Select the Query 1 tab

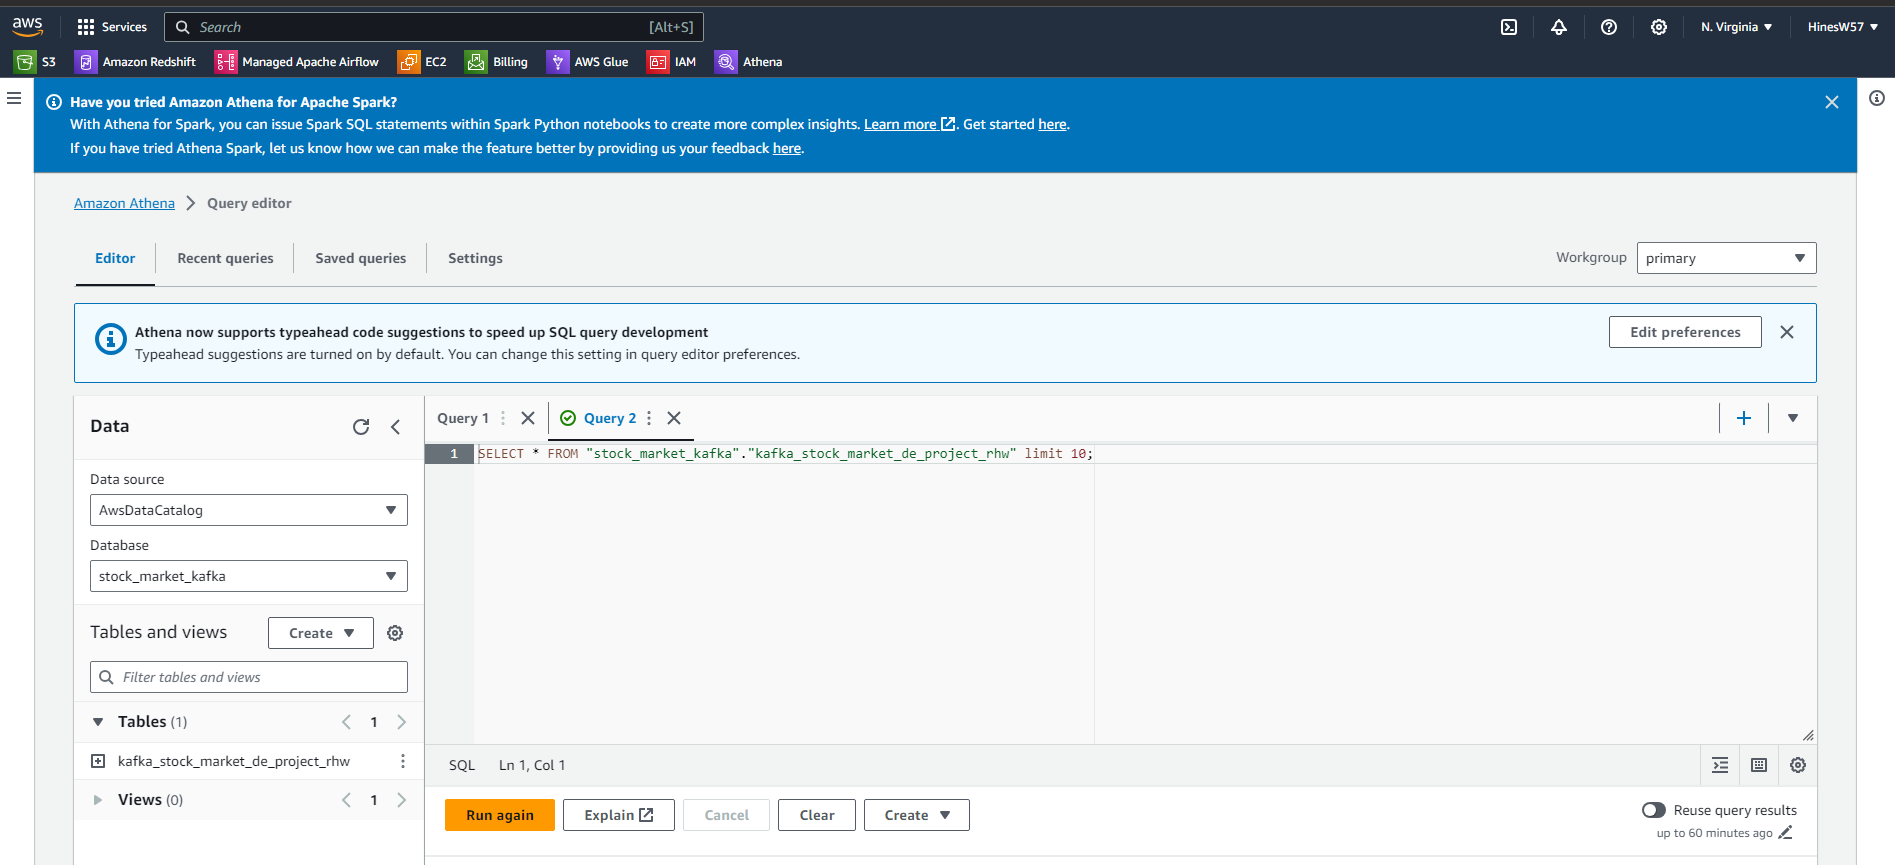point(463,418)
